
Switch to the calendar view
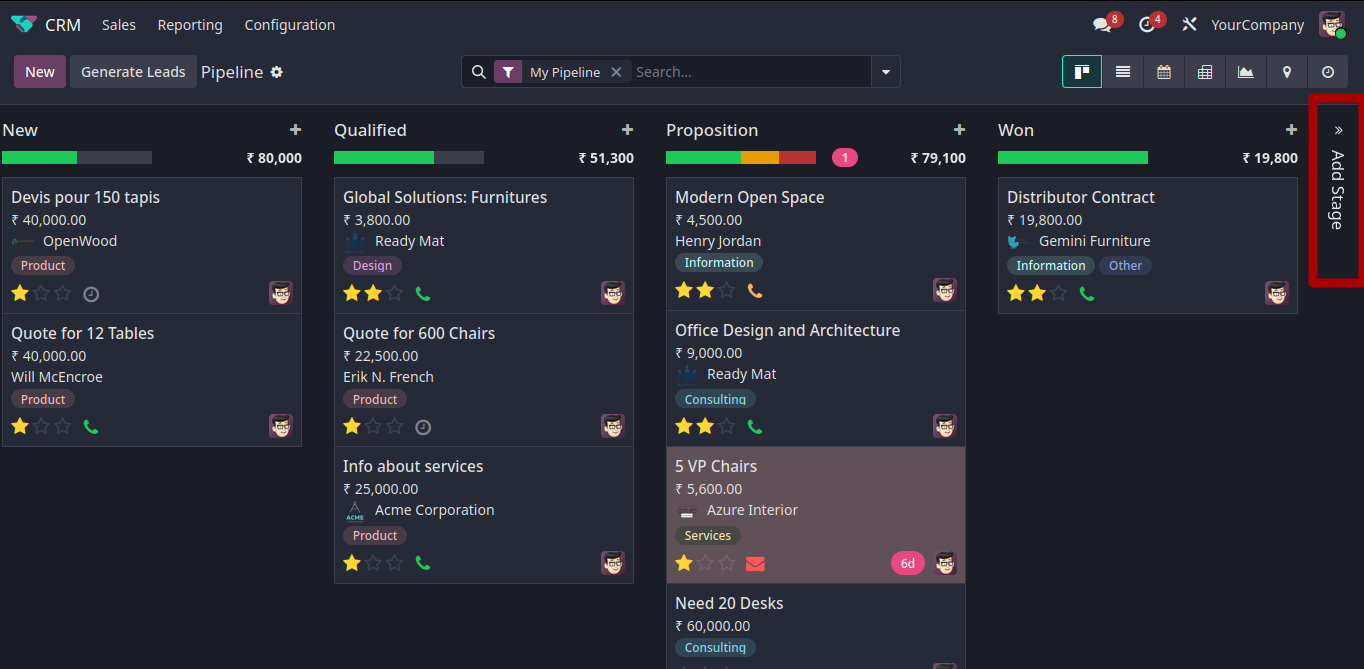pyautogui.click(x=1164, y=72)
